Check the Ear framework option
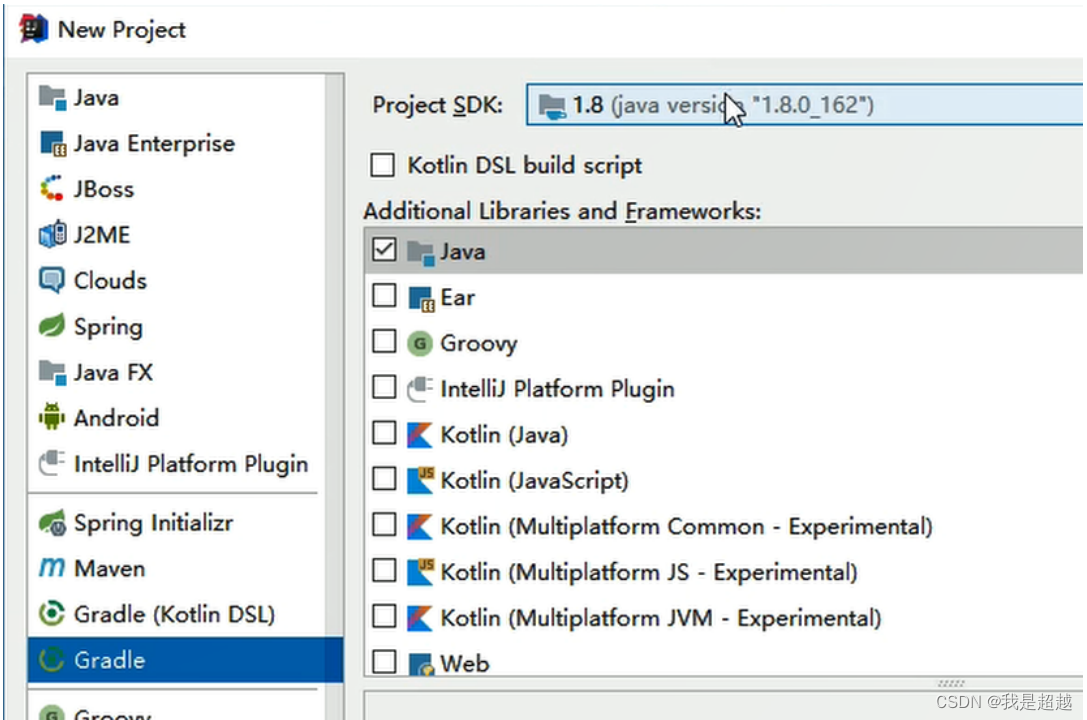The height and width of the screenshot is (720, 1087). pos(383,297)
